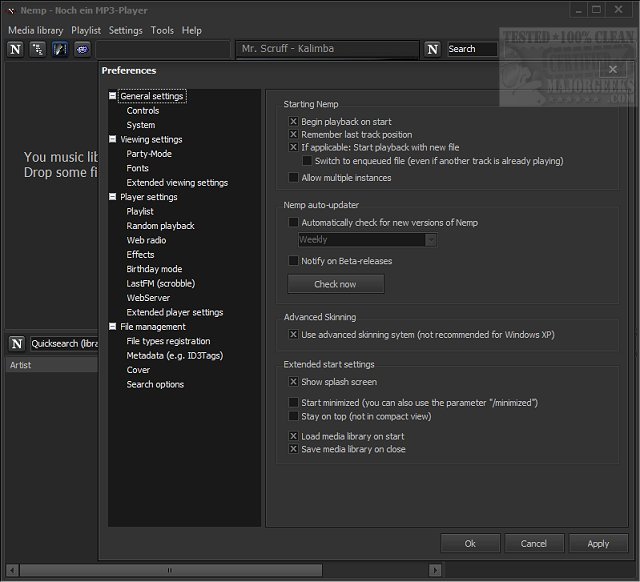Open the Playlist menu
Image resolution: width=640 pixels, height=582 pixels.
(86, 31)
